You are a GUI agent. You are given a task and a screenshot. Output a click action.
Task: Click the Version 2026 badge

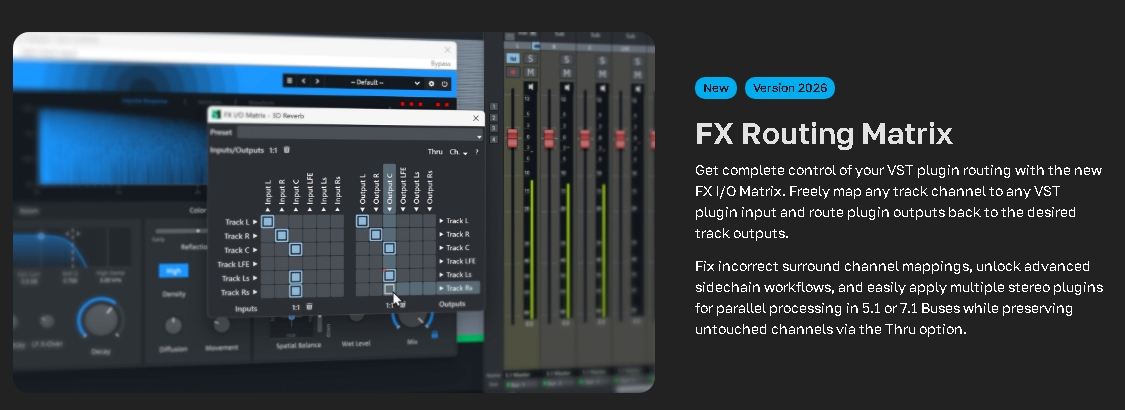(x=789, y=88)
